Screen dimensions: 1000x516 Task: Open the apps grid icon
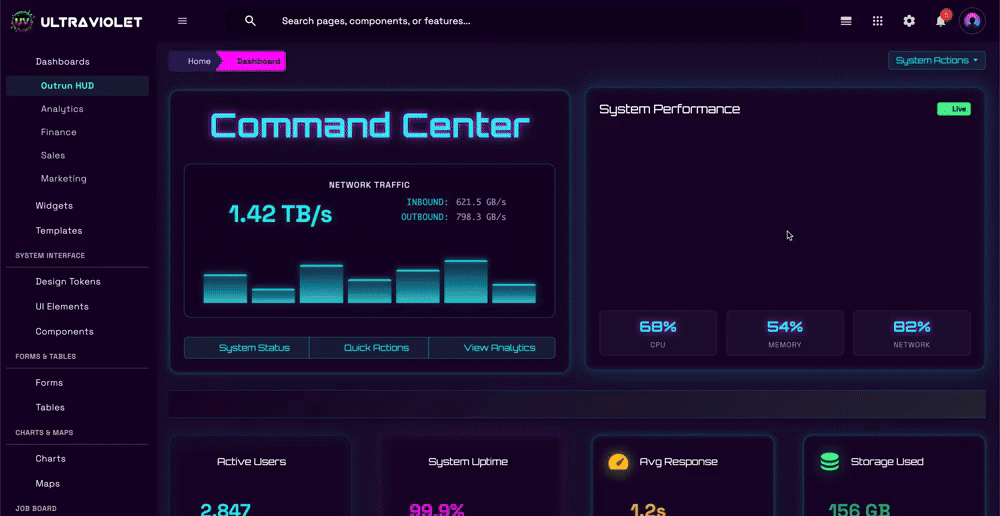coord(878,21)
